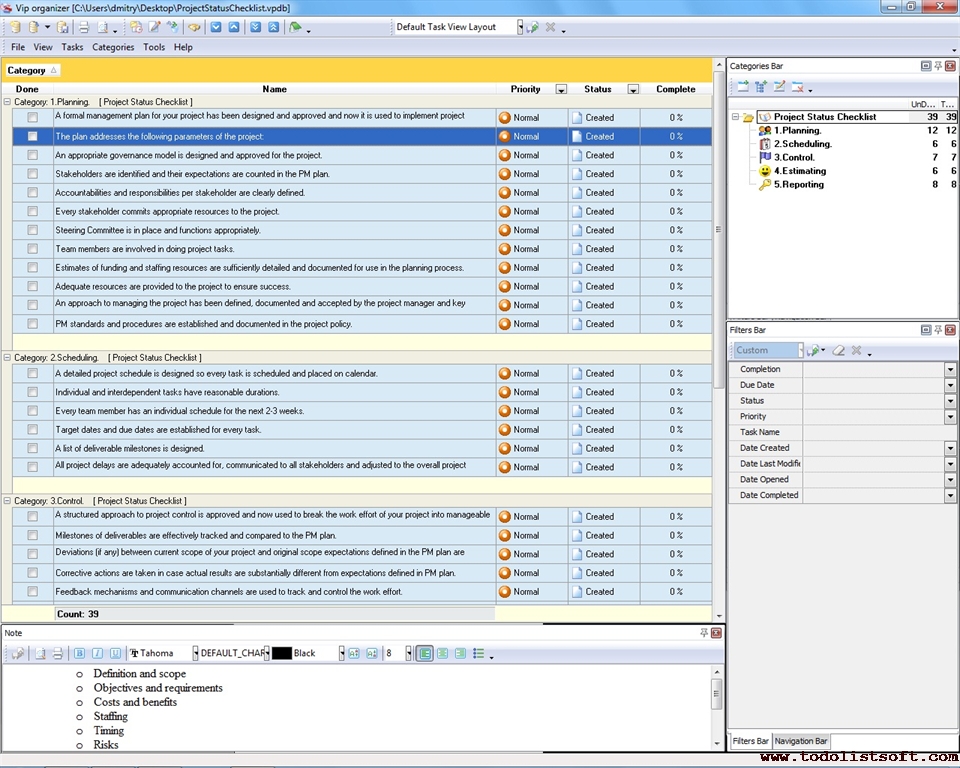The width and height of the screenshot is (960, 768).
Task: Click the Name column header
Action: tap(274, 89)
